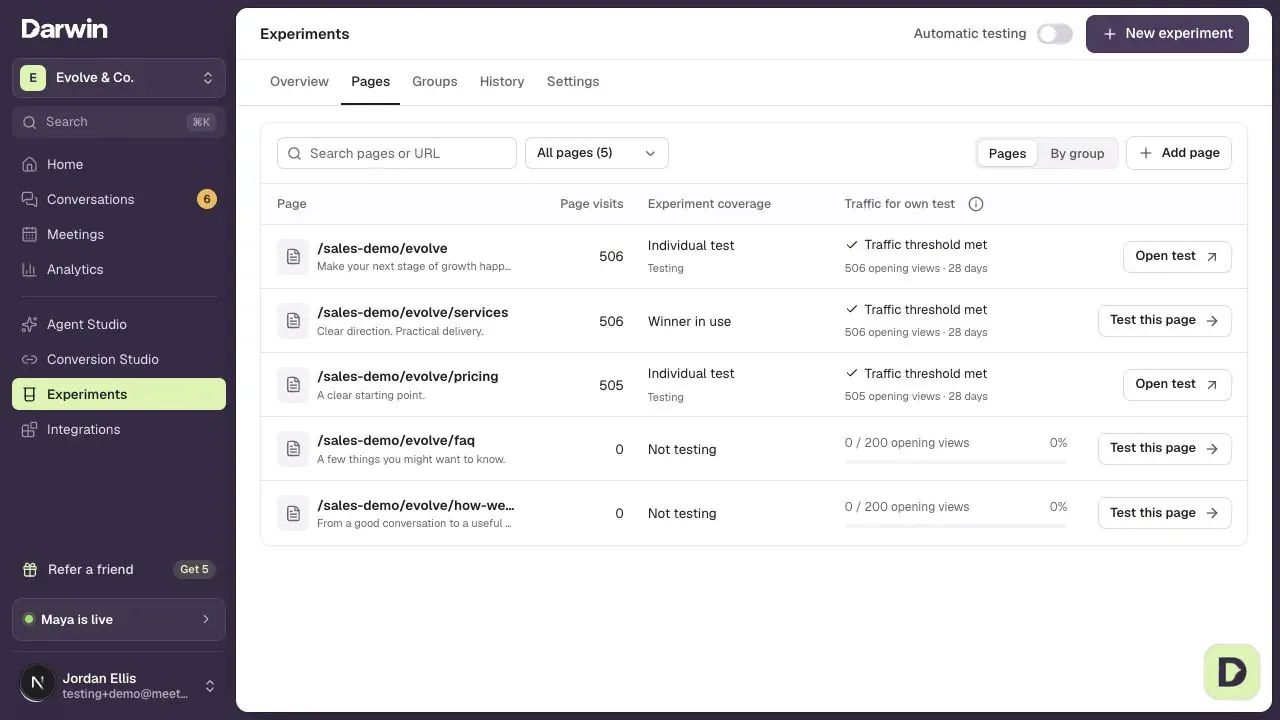Click the Conversations chat icon
This screenshot has height=720, width=1280.
coord(30,199)
